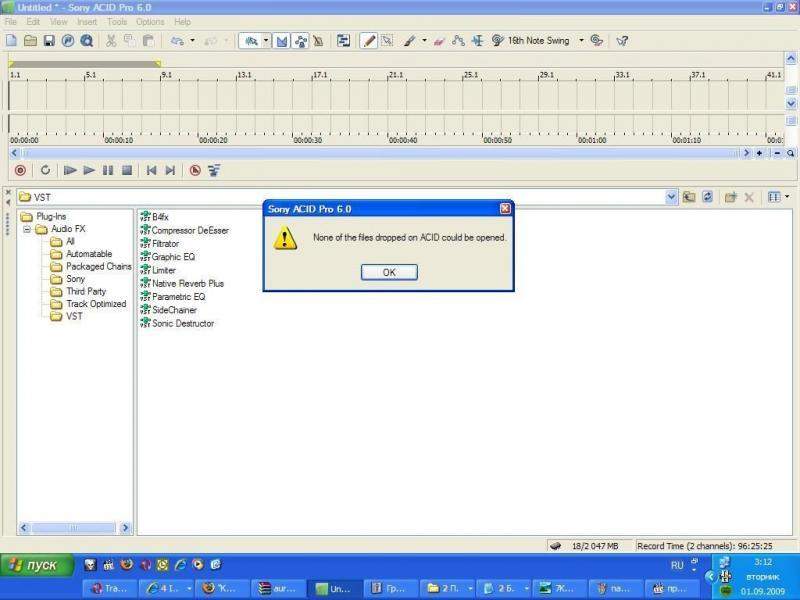Select the Erase tool
The height and width of the screenshot is (600, 800).
pos(439,41)
